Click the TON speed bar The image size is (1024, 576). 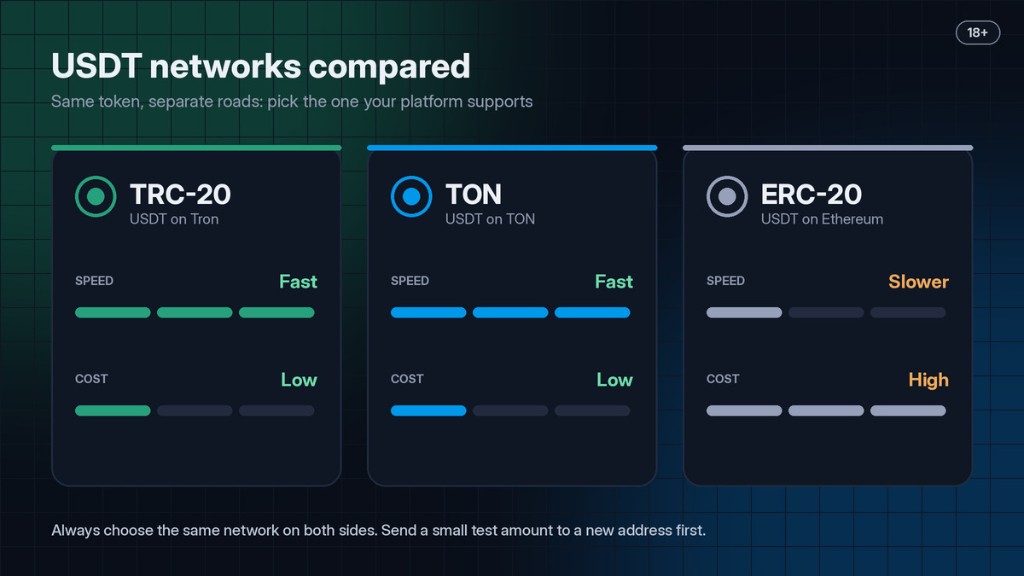510,313
